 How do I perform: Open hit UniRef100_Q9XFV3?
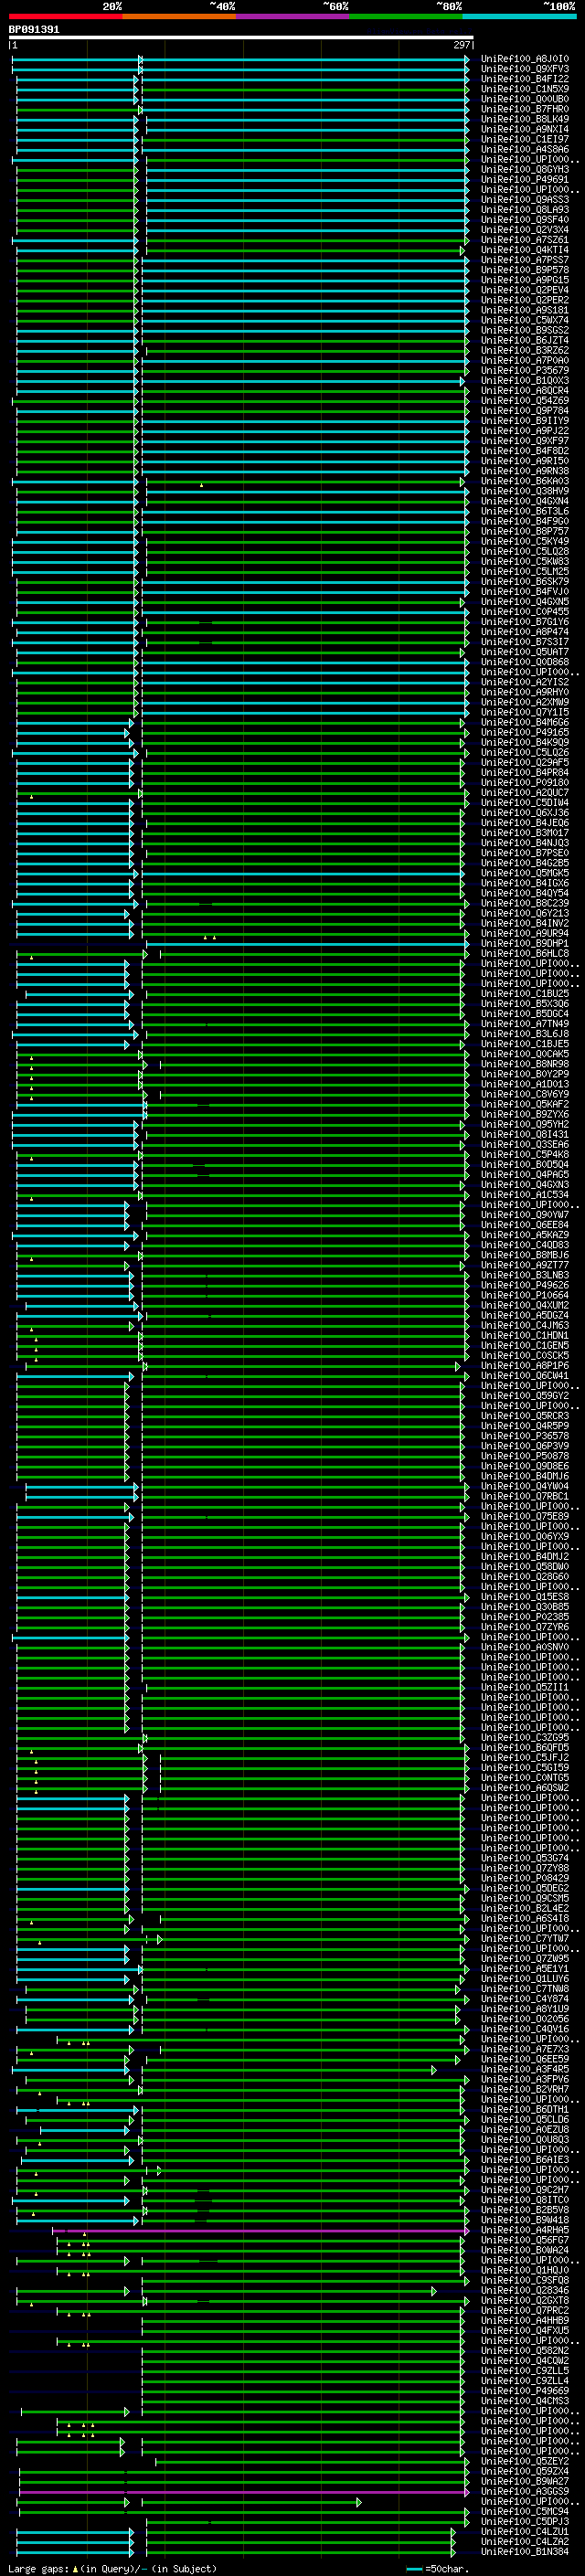pos(524,69)
